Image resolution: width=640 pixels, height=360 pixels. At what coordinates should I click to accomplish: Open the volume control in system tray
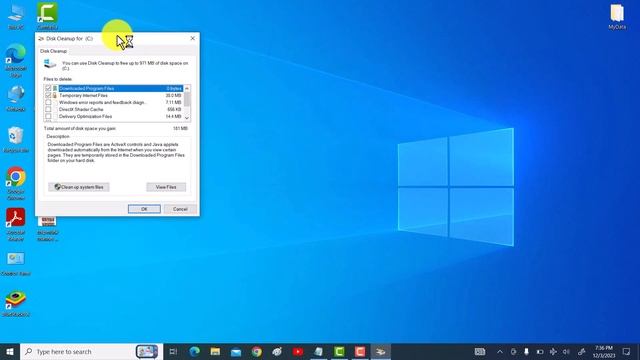coord(566,351)
